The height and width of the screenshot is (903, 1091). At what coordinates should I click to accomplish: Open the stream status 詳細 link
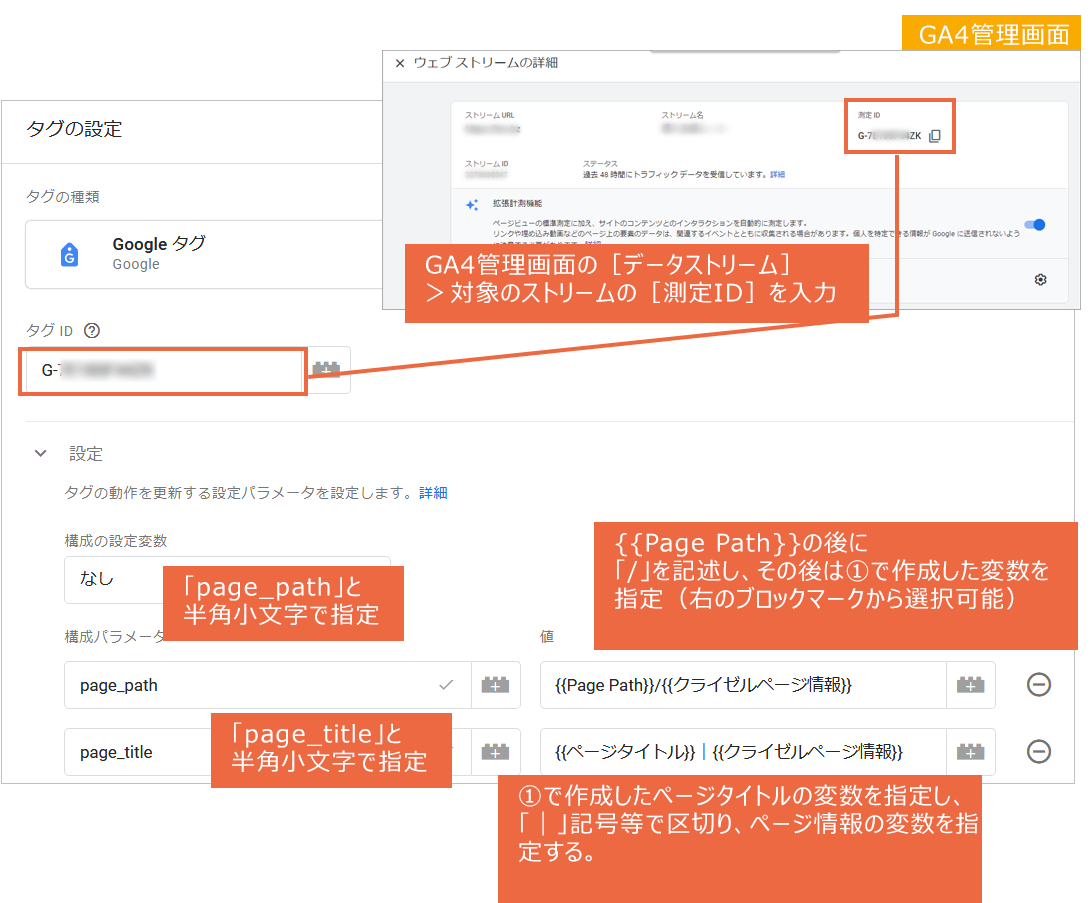pyautogui.click(x=777, y=175)
